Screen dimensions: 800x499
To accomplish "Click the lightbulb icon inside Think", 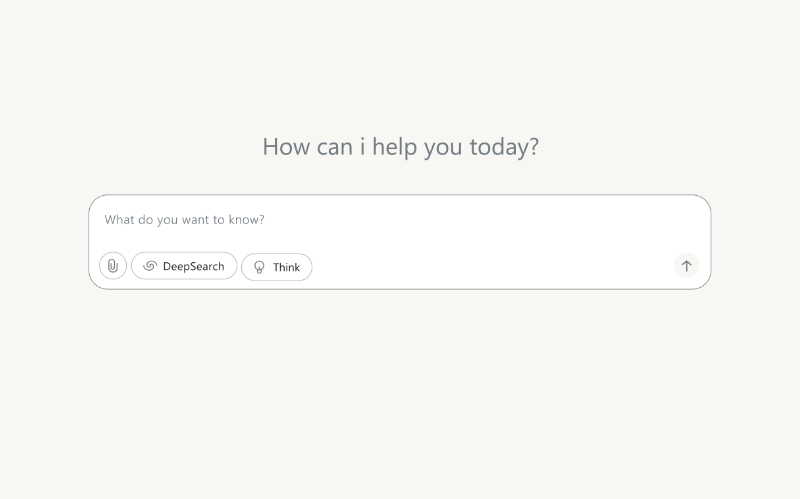I will coord(259,267).
